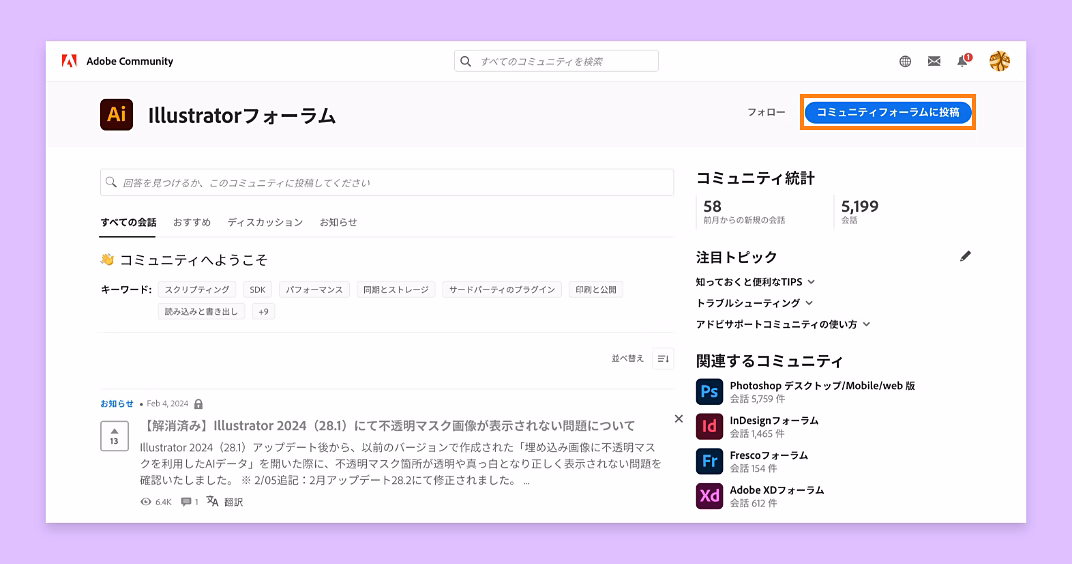Click the Adobe logo icon

(69, 61)
